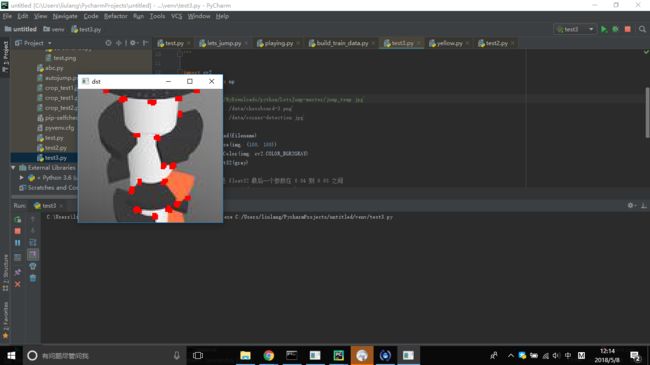Switch to the test2.py editor tab
Screen dimensions: 650x365
496,43
